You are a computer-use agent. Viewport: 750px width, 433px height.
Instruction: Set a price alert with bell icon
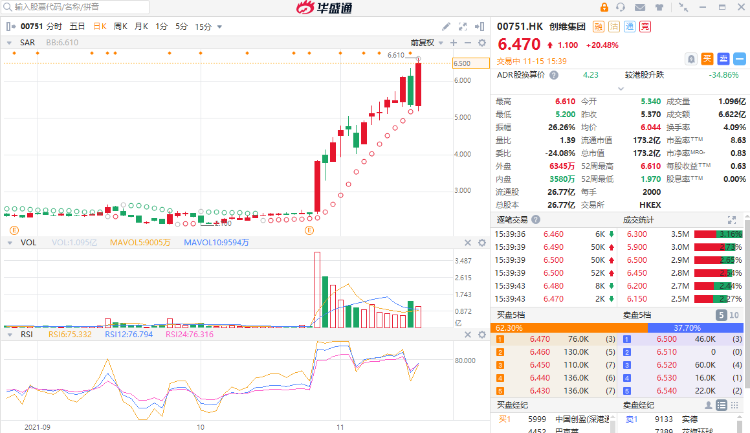691,59
